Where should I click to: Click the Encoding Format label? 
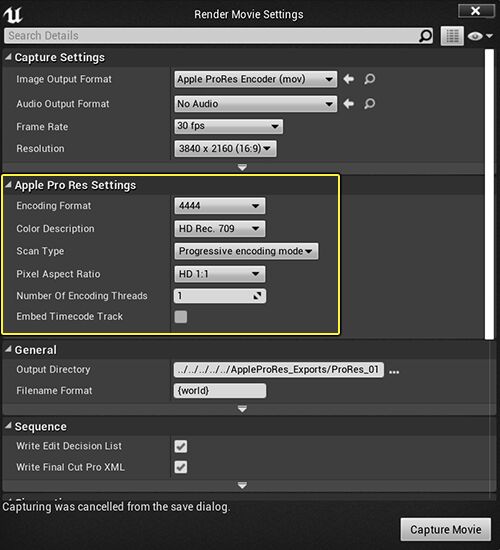54,206
